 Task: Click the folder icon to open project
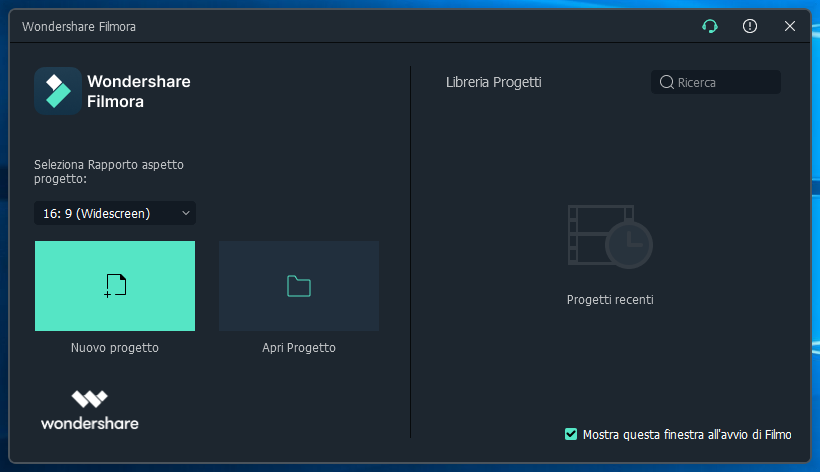click(299, 286)
